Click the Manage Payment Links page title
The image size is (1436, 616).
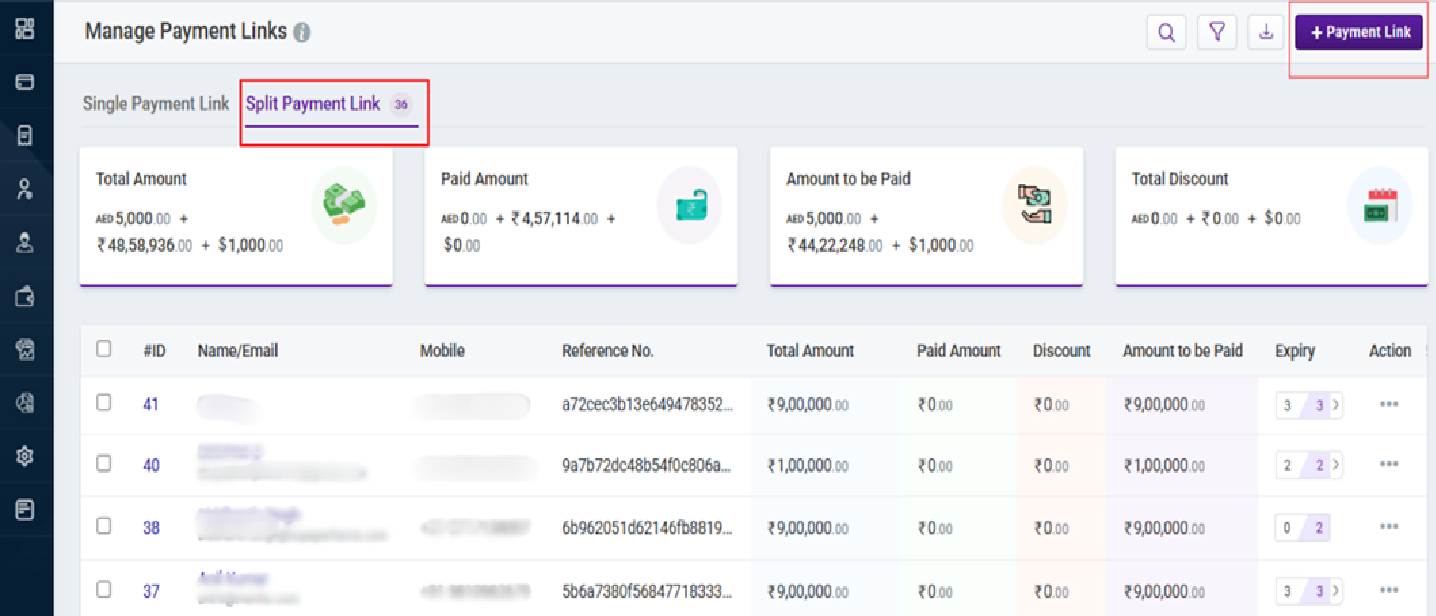pyautogui.click(x=186, y=31)
